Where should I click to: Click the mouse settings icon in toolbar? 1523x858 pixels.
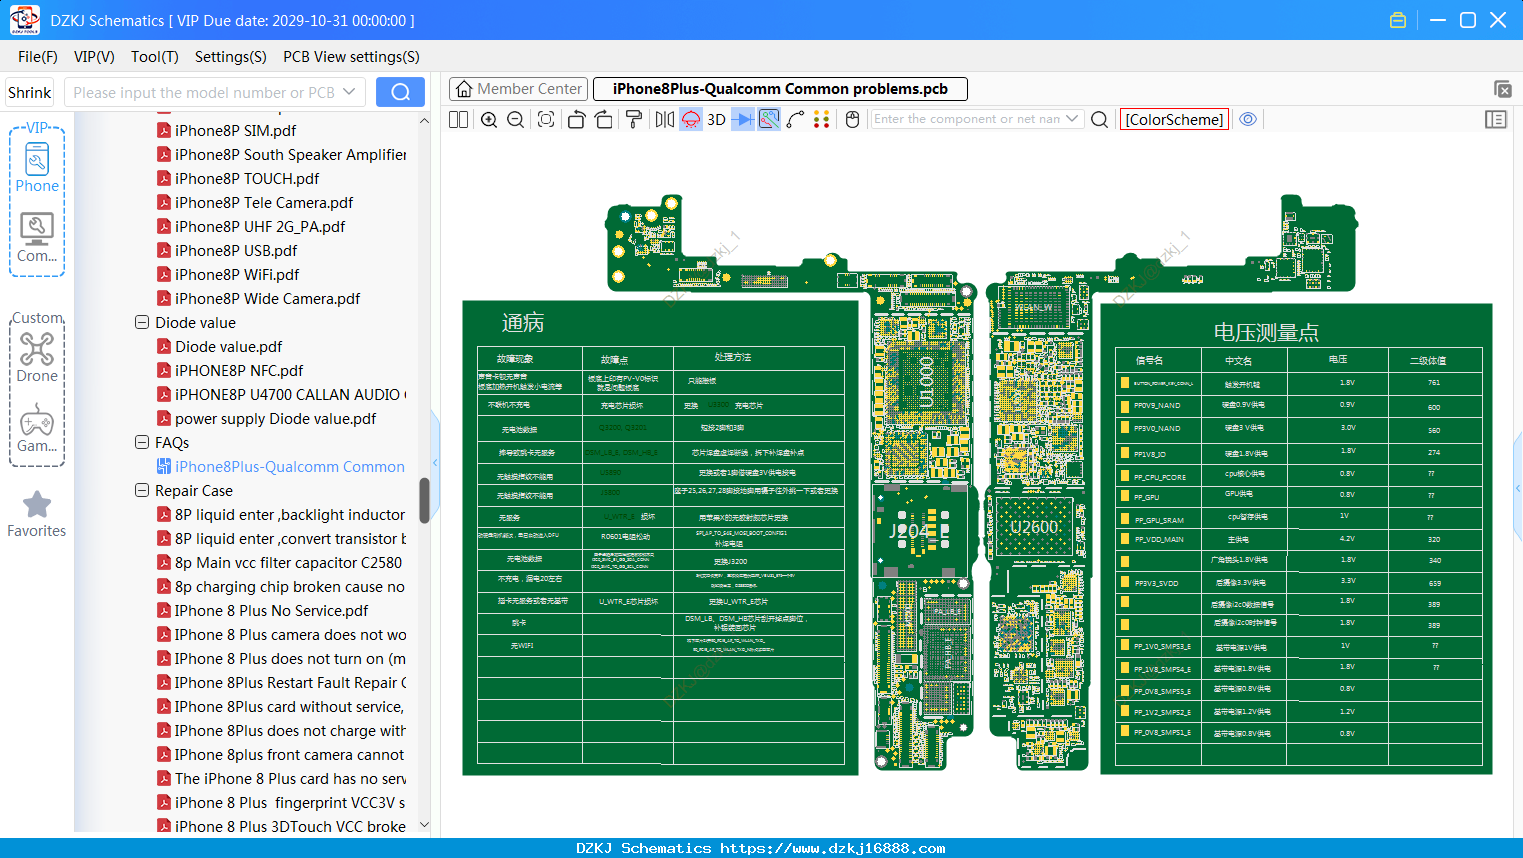853,120
